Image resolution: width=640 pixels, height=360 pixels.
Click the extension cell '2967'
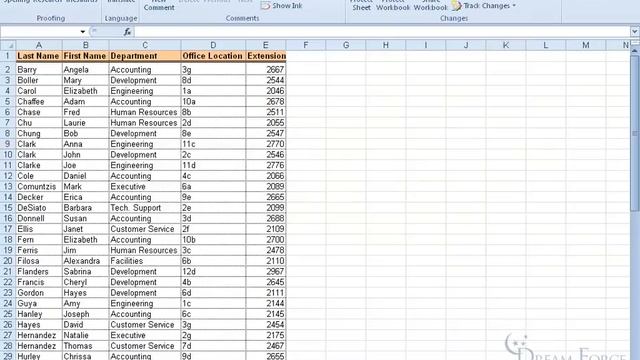tap(266, 271)
